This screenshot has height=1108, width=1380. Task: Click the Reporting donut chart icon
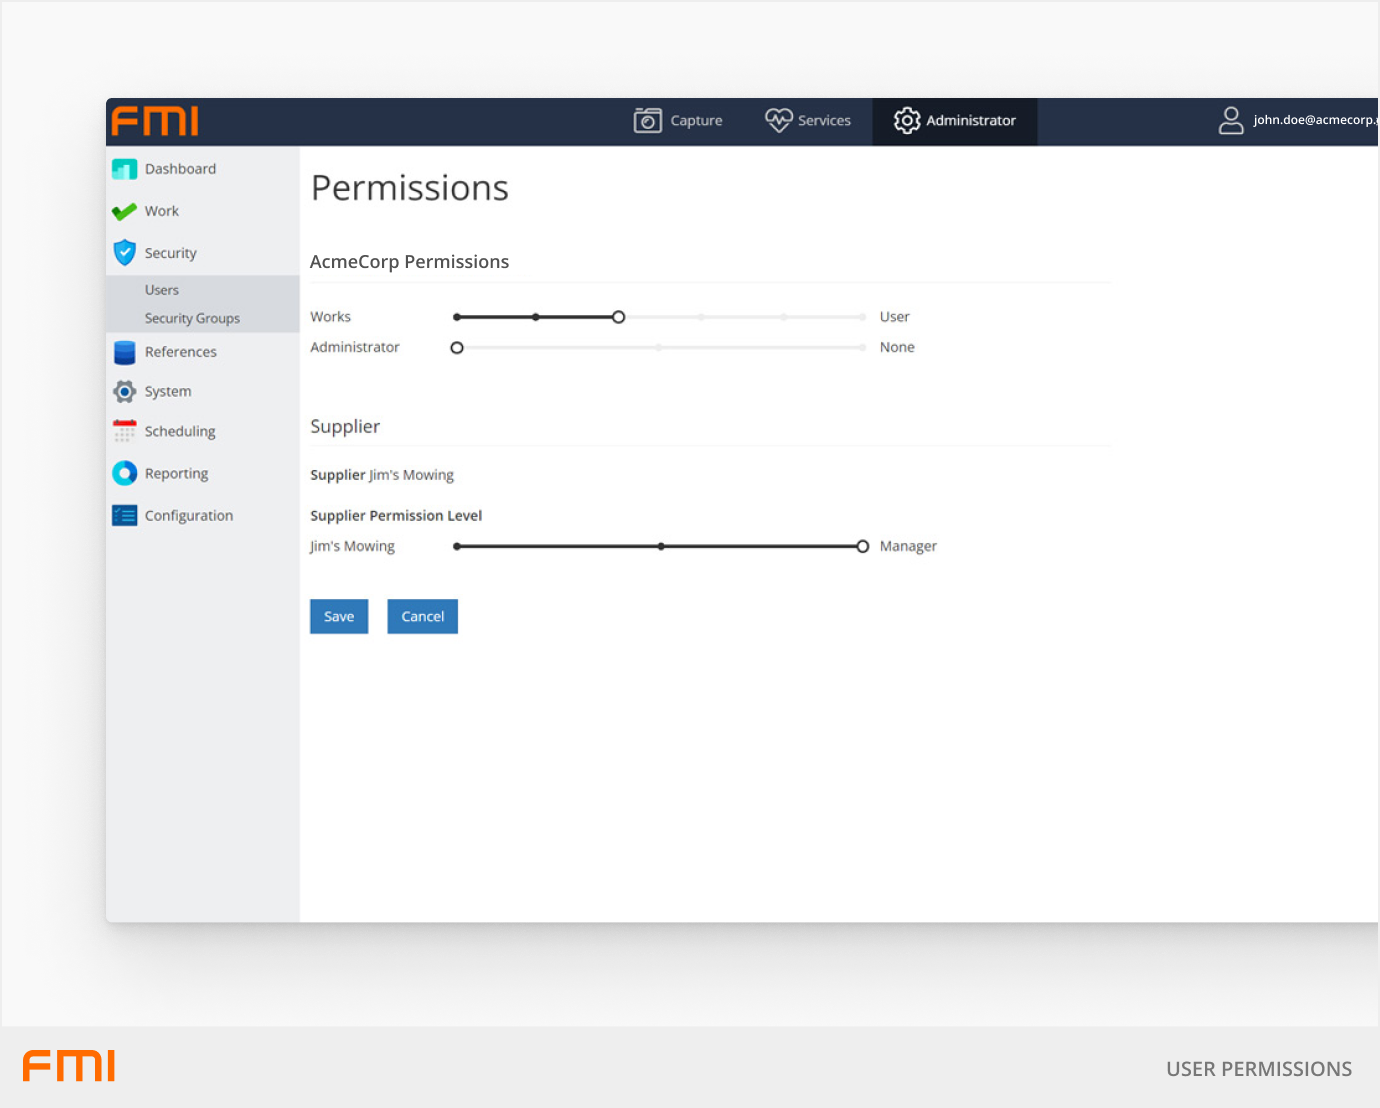(x=124, y=473)
